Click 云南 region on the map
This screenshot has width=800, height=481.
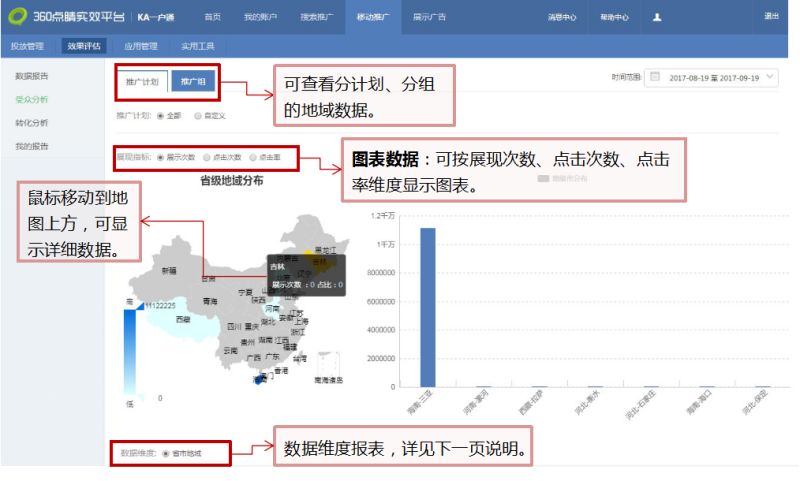(231, 351)
